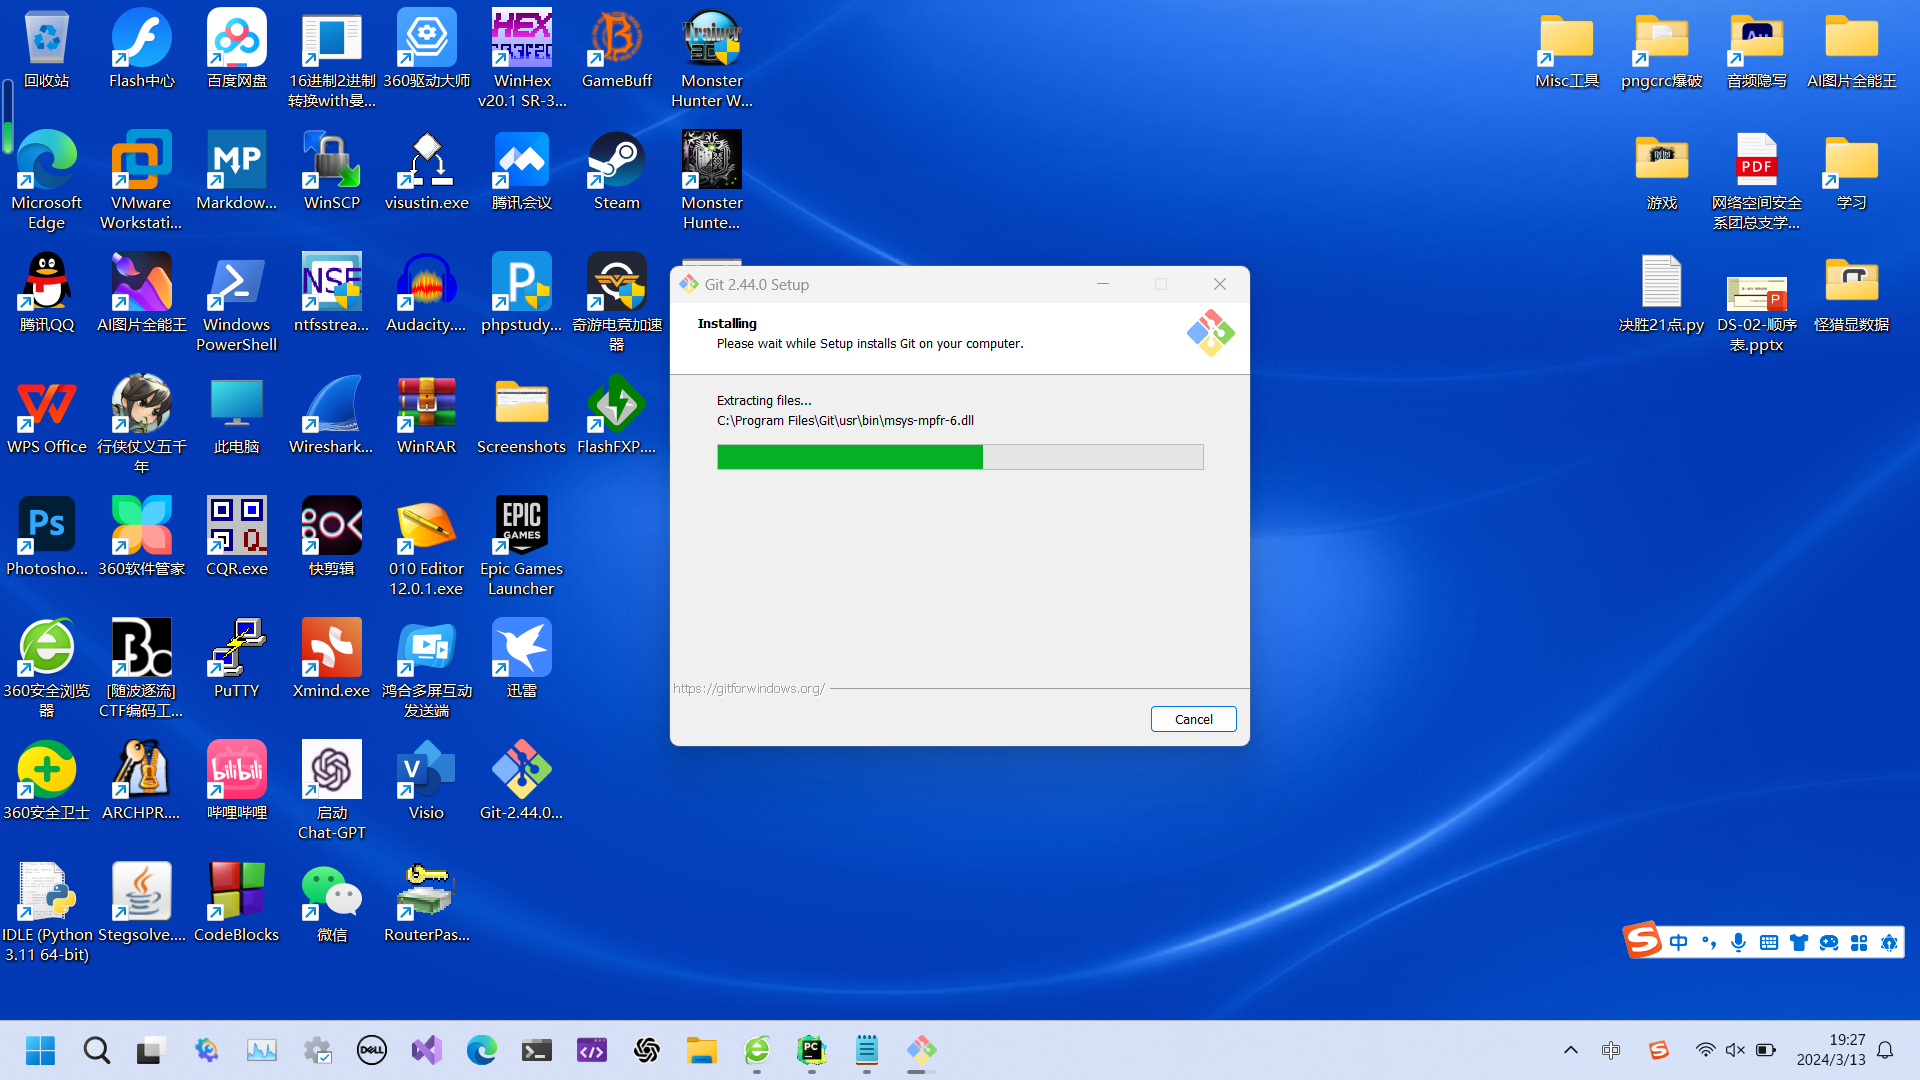Open File Explorer from the taskbar

[702, 1050]
